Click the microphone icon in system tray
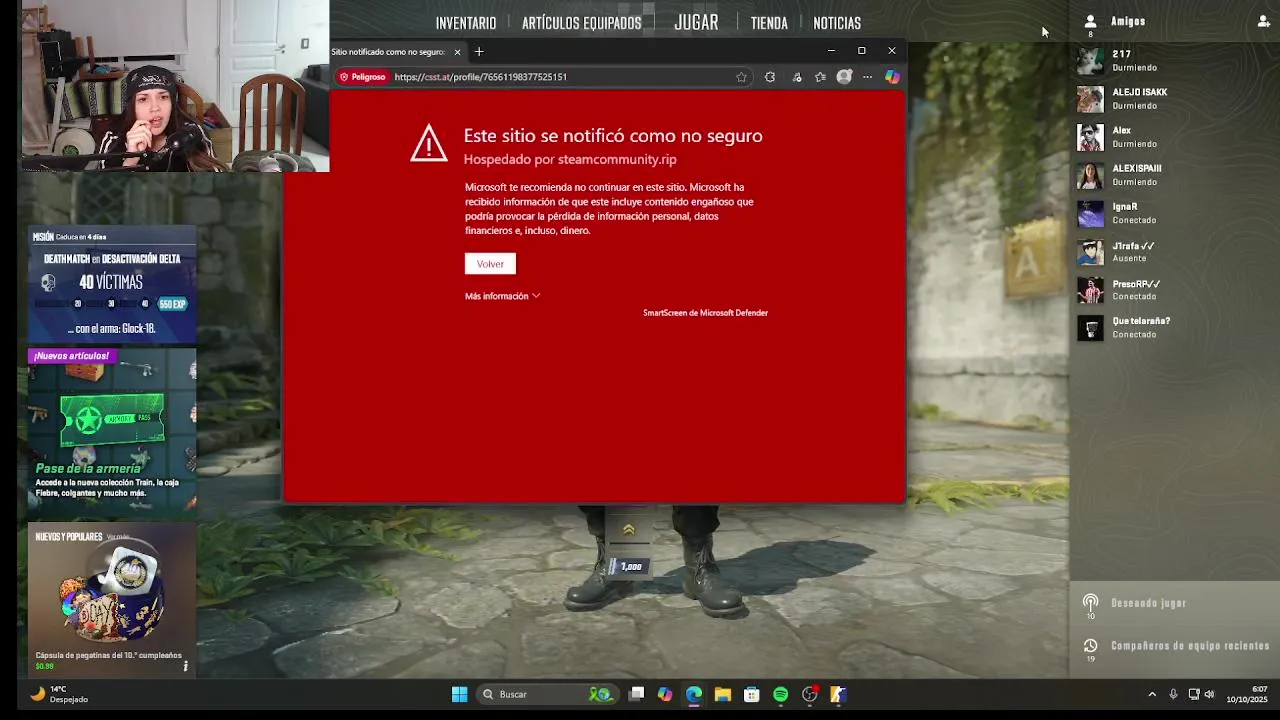The height and width of the screenshot is (720, 1280). coord(1173,694)
